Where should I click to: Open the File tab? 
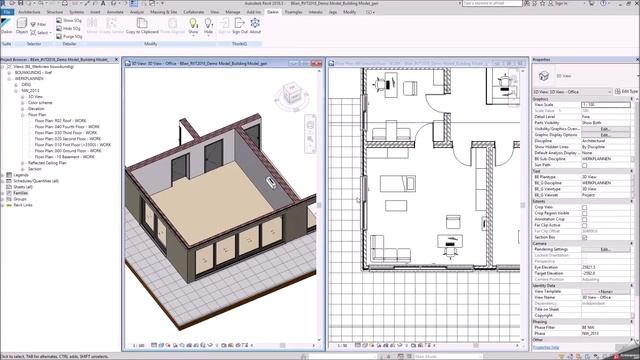pyautogui.click(x=7, y=12)
